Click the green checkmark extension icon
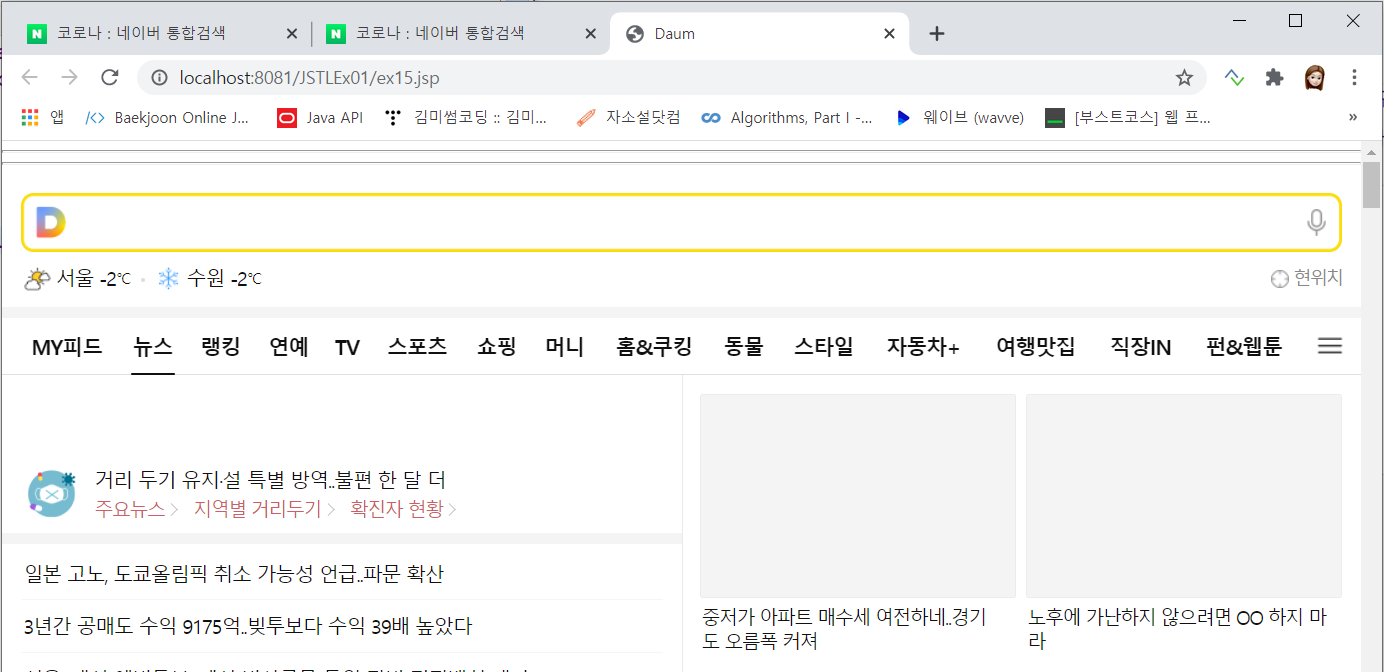The width and height of the screenshot is (1384, 672). (1234, 78)
